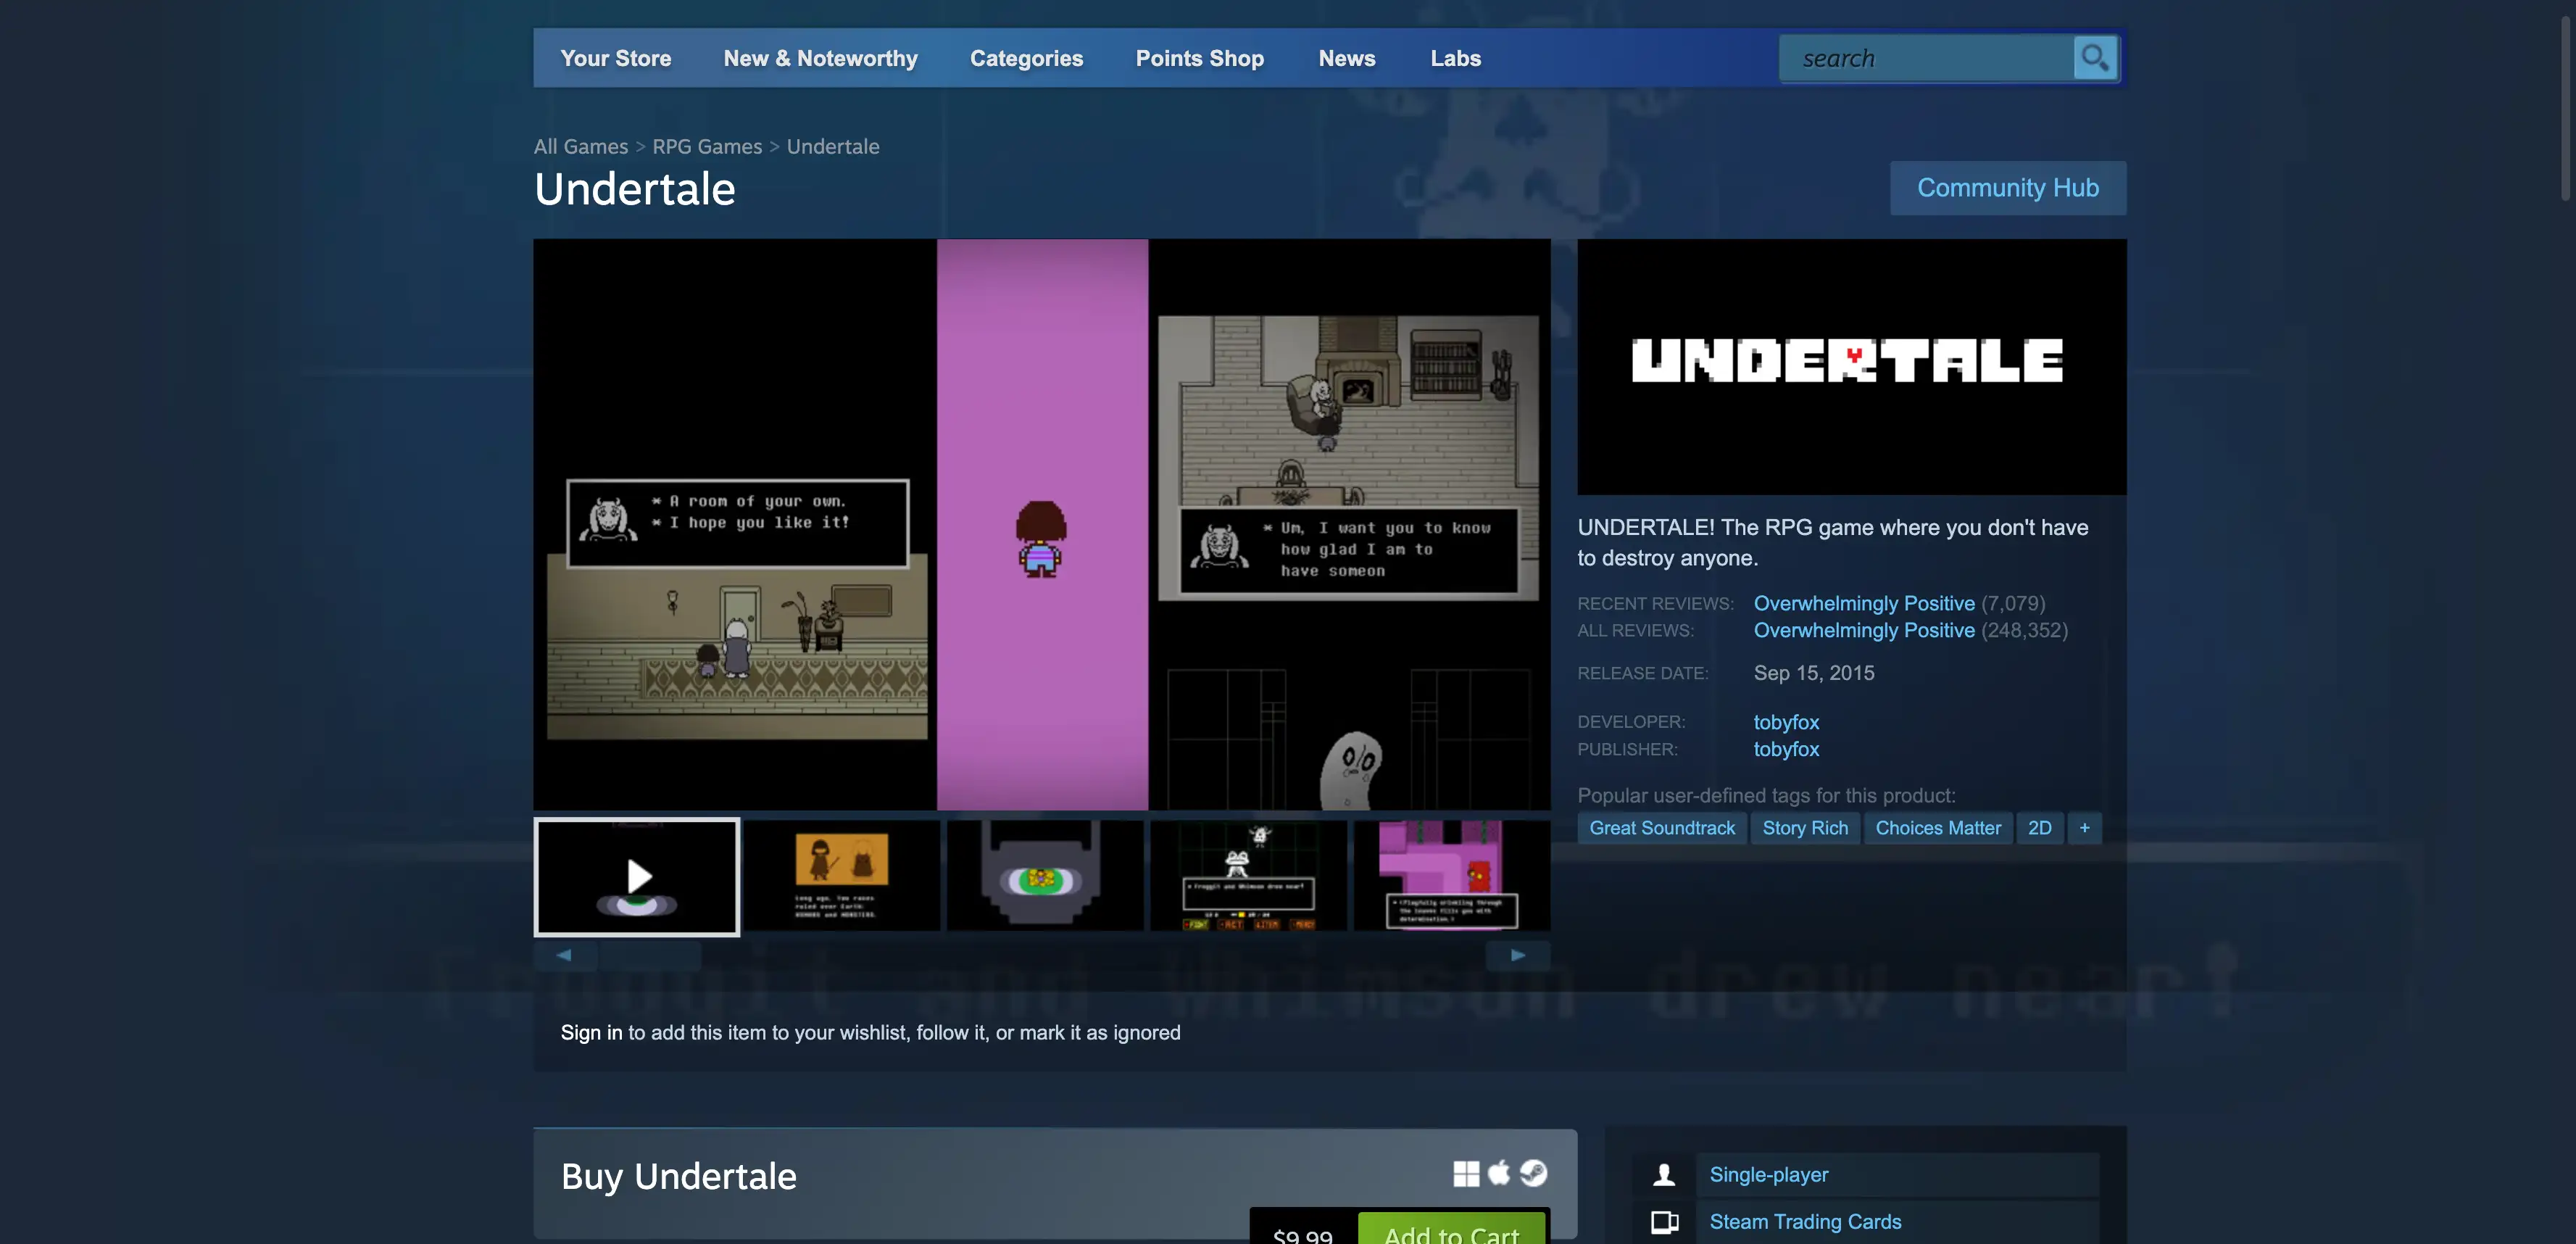Click the SteamOS platform icon
Viewport: 2576px width, 1244px height.
tap(1534, 1172)
